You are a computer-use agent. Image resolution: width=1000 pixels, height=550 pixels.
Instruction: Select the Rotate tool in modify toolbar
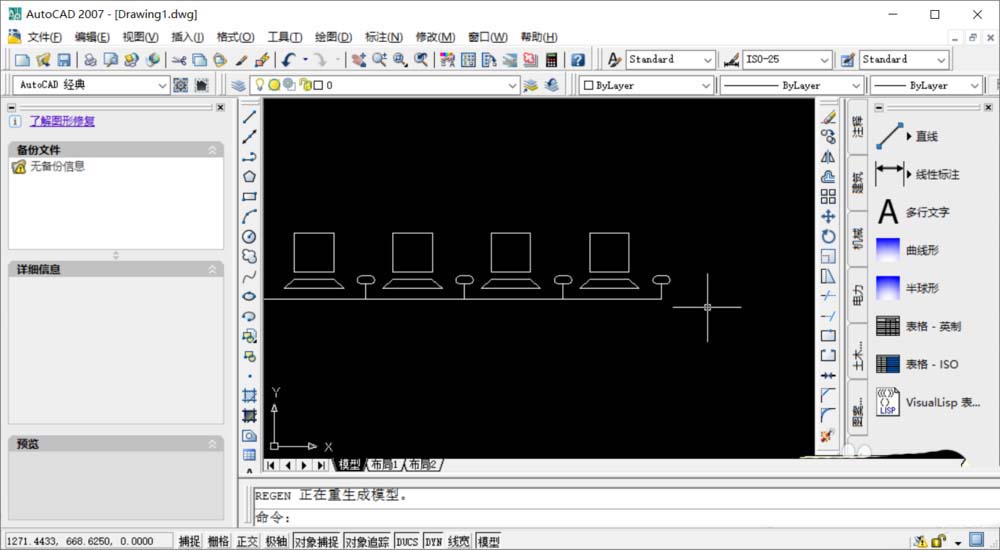point(828,236)
